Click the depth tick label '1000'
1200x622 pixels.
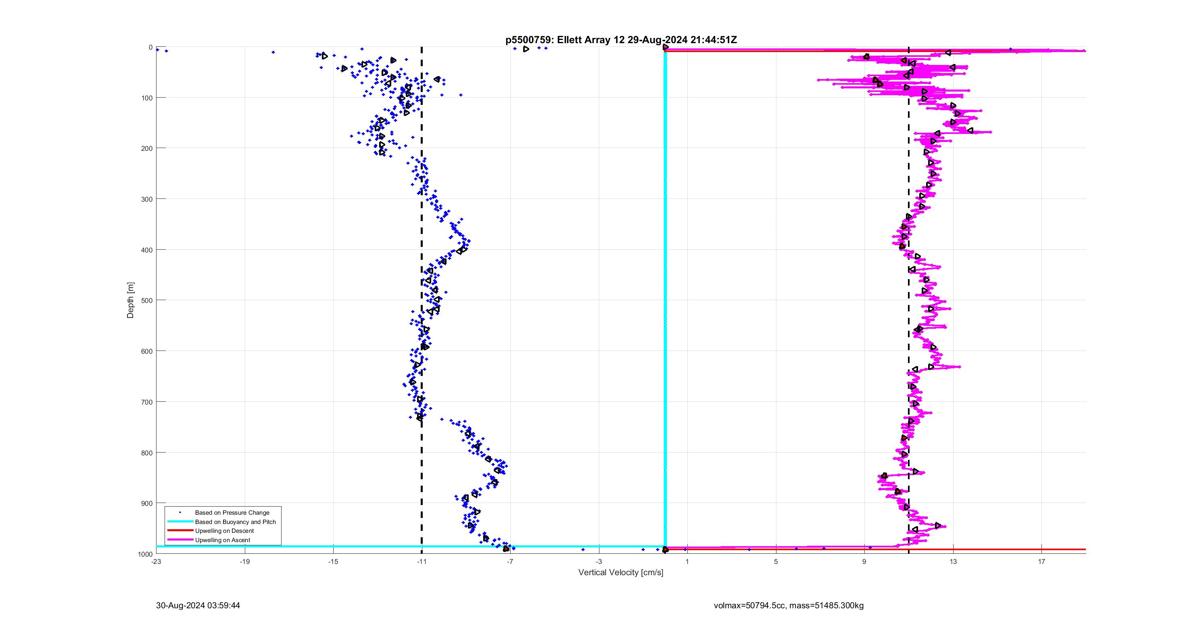pyautogui.click(x=143, y=553)
